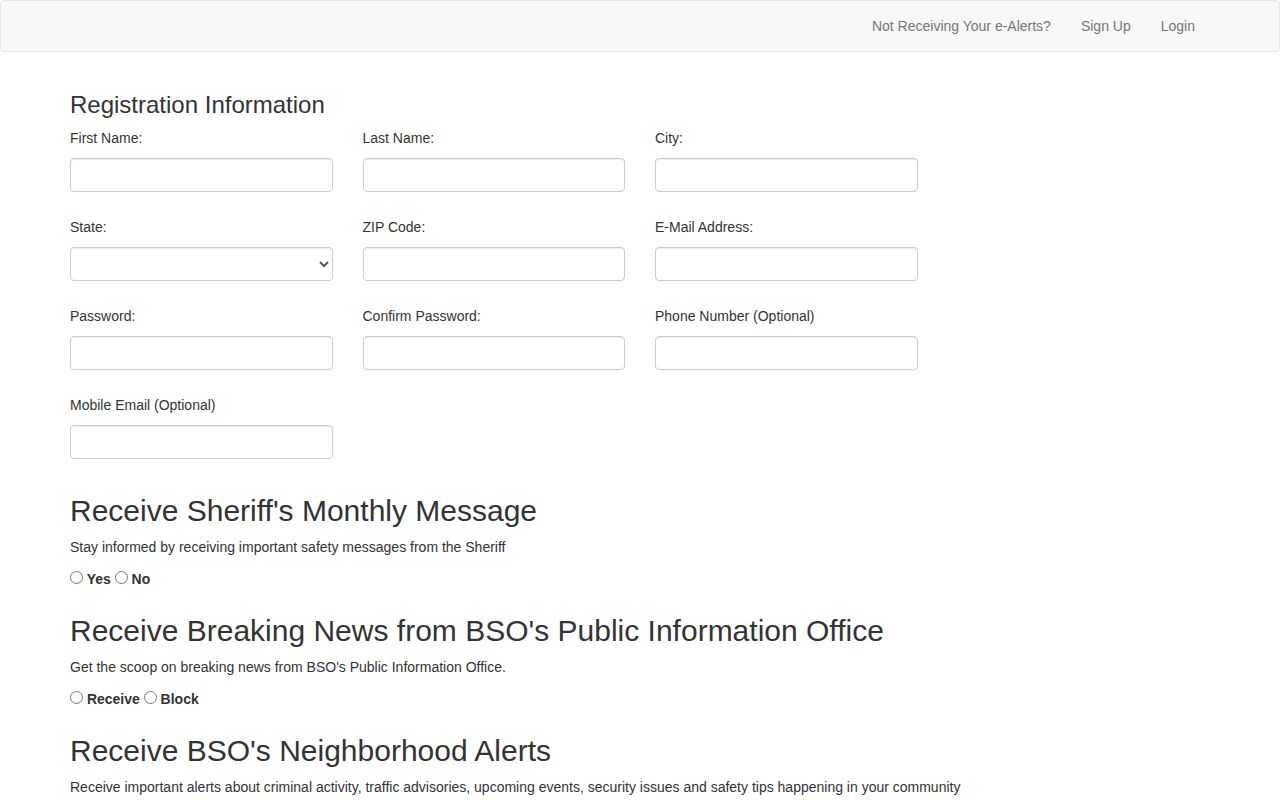
Task: Select the City text box
Action: (x=786, y=175)
